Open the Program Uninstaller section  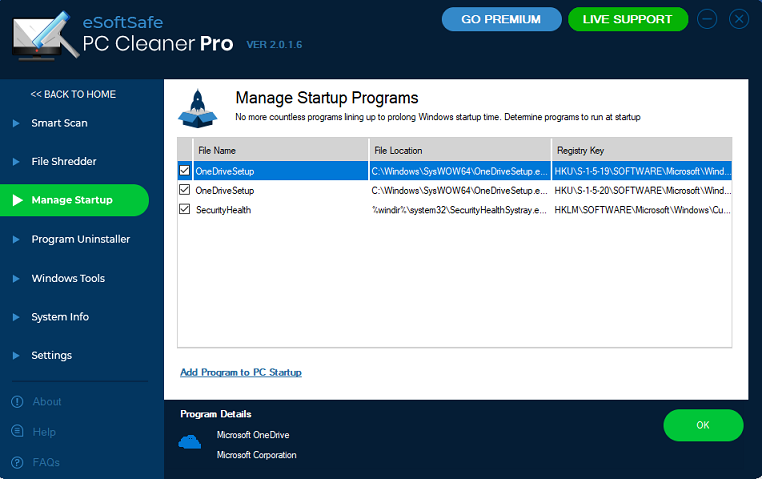pos(81,240)
